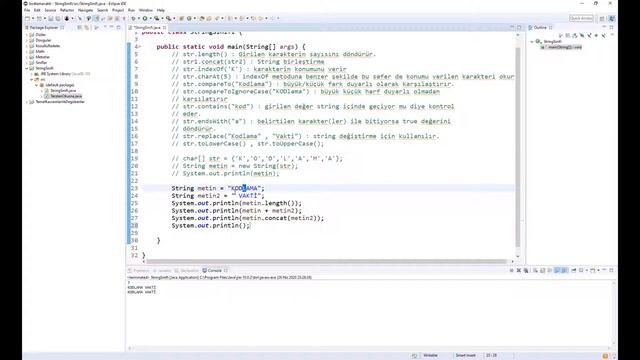The width and height of the screenshot is (640, 360).
Task: Open the Run button dropdown arrow
Action: tap(151, 18)
